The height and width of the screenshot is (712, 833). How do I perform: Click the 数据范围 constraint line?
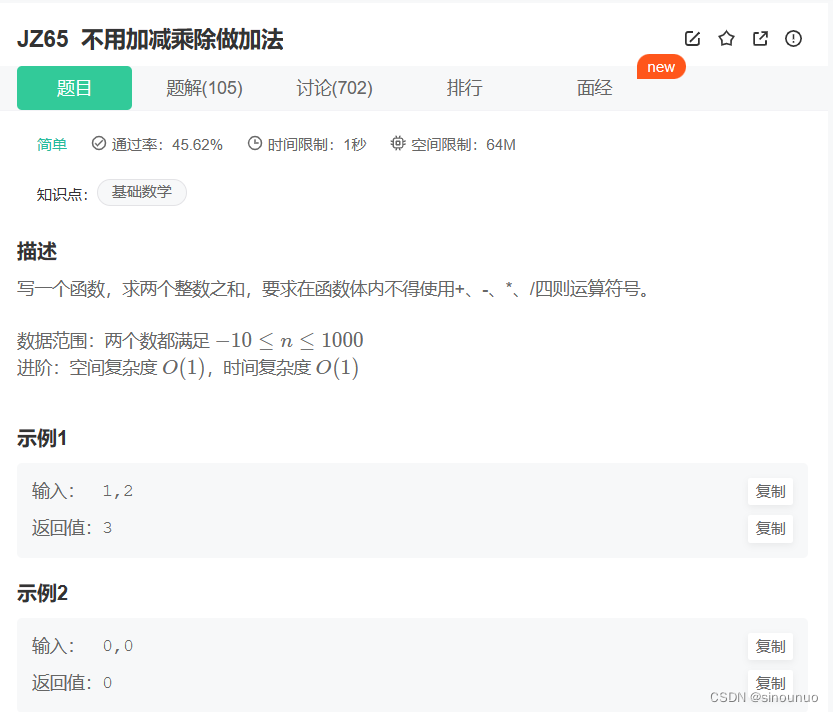[x=190, y=340]
